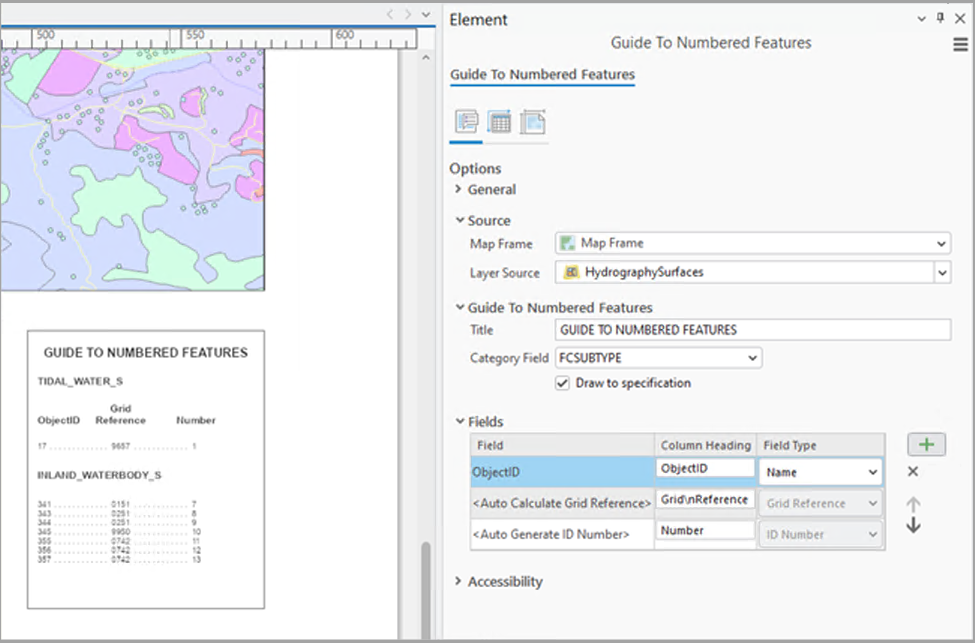Image resolution: width=975 pixels, height=643 pixels.
Task: Open Field Type dropdown for ObjectID row
Action: point(820,472)
